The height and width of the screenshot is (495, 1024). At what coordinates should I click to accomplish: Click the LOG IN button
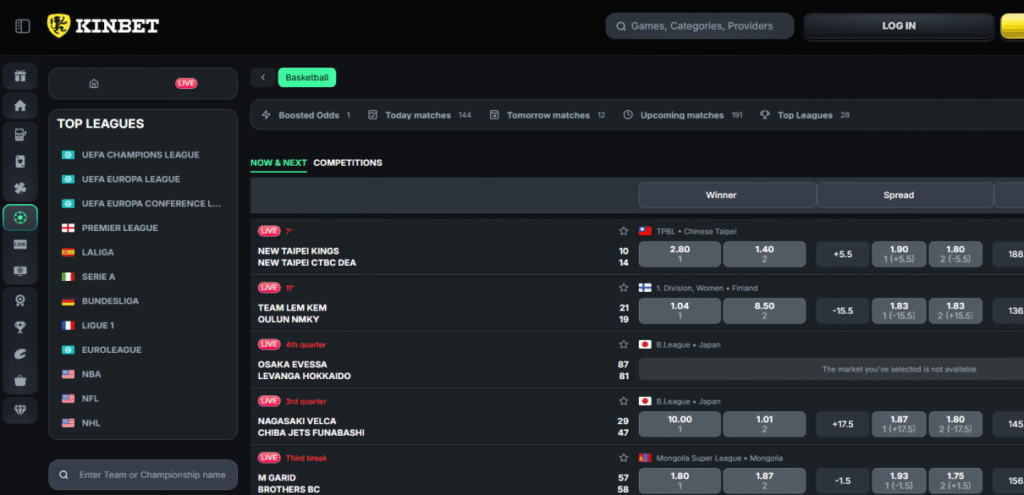click(899, 26)
